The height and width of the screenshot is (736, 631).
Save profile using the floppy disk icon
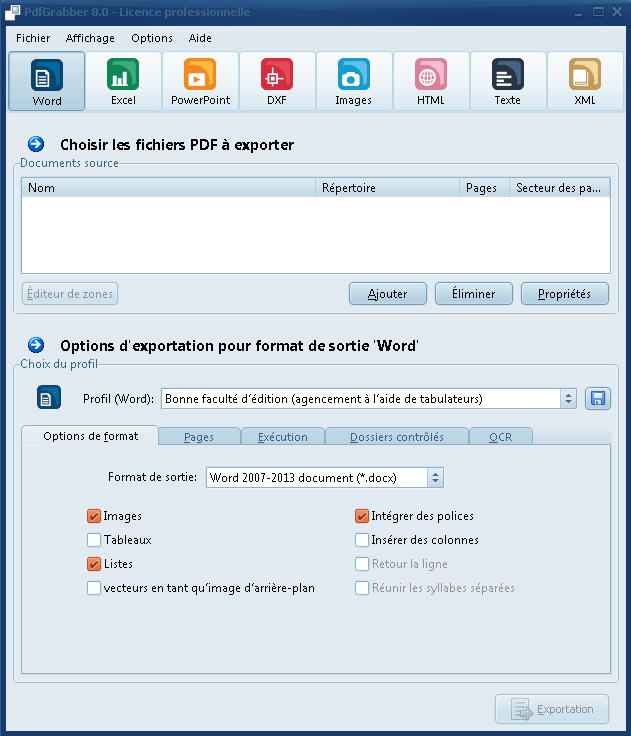[598, 399]
